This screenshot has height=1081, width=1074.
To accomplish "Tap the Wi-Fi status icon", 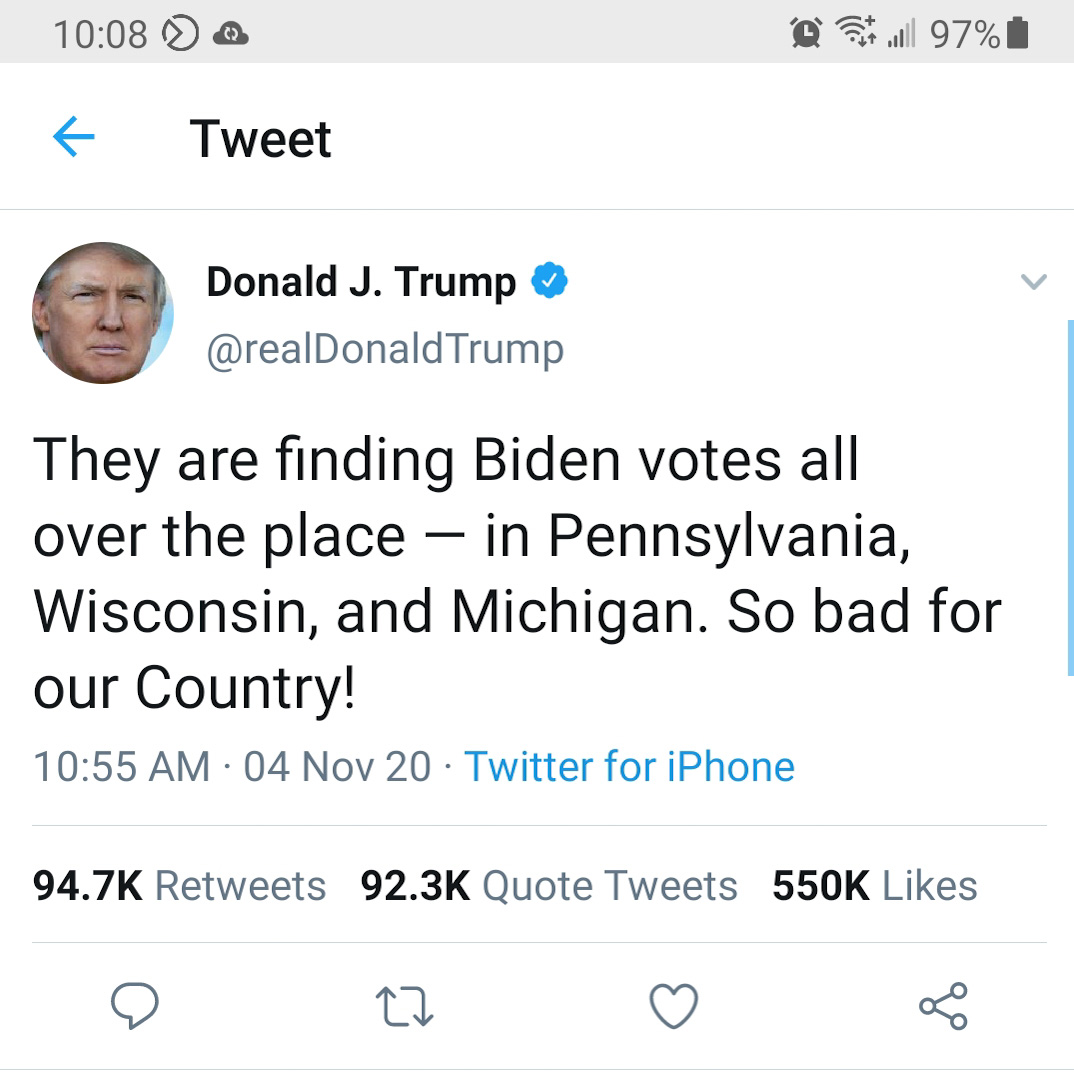I will 855,31.
